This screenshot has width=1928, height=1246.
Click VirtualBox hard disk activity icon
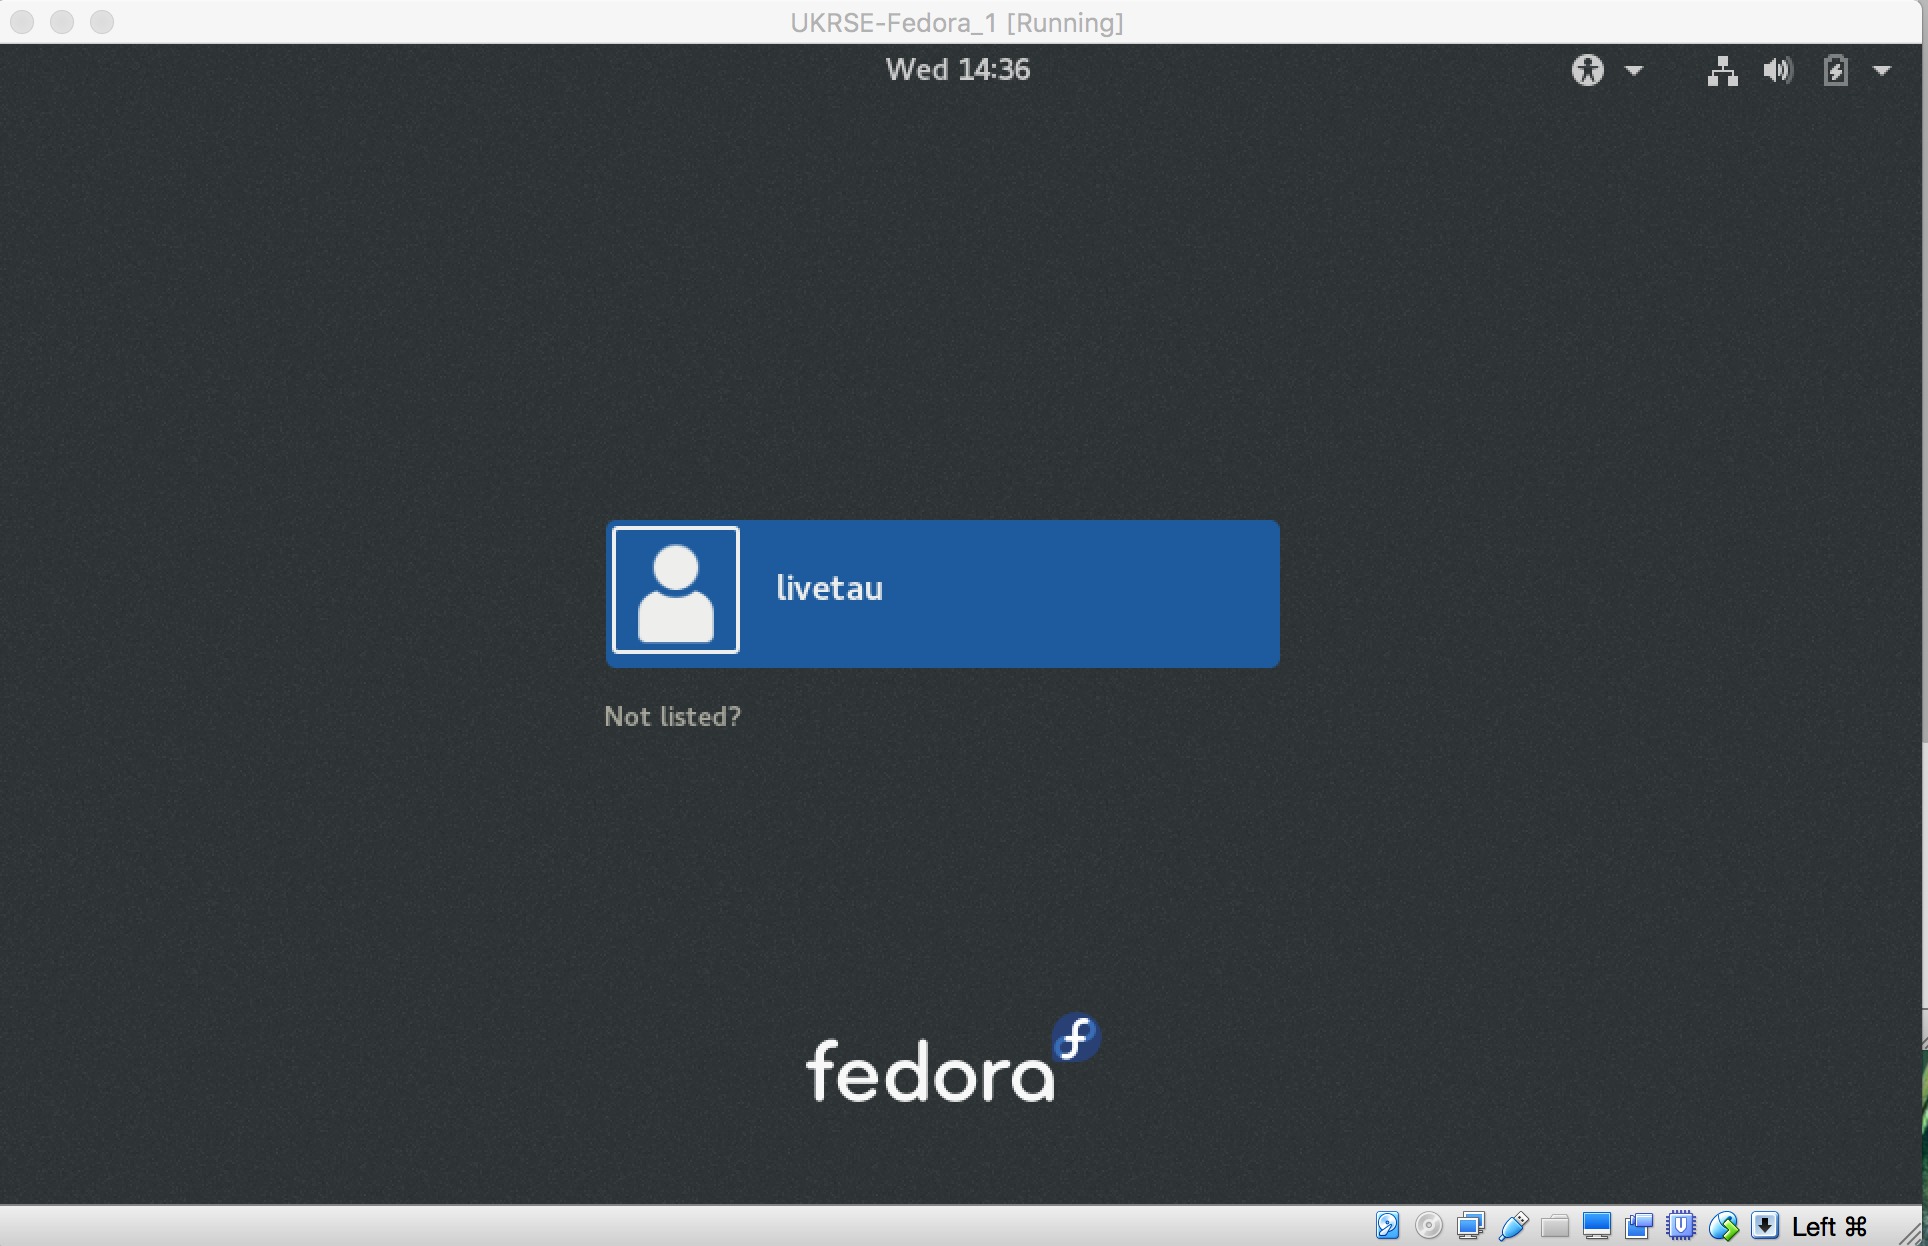click(x=1387, y=1225)
